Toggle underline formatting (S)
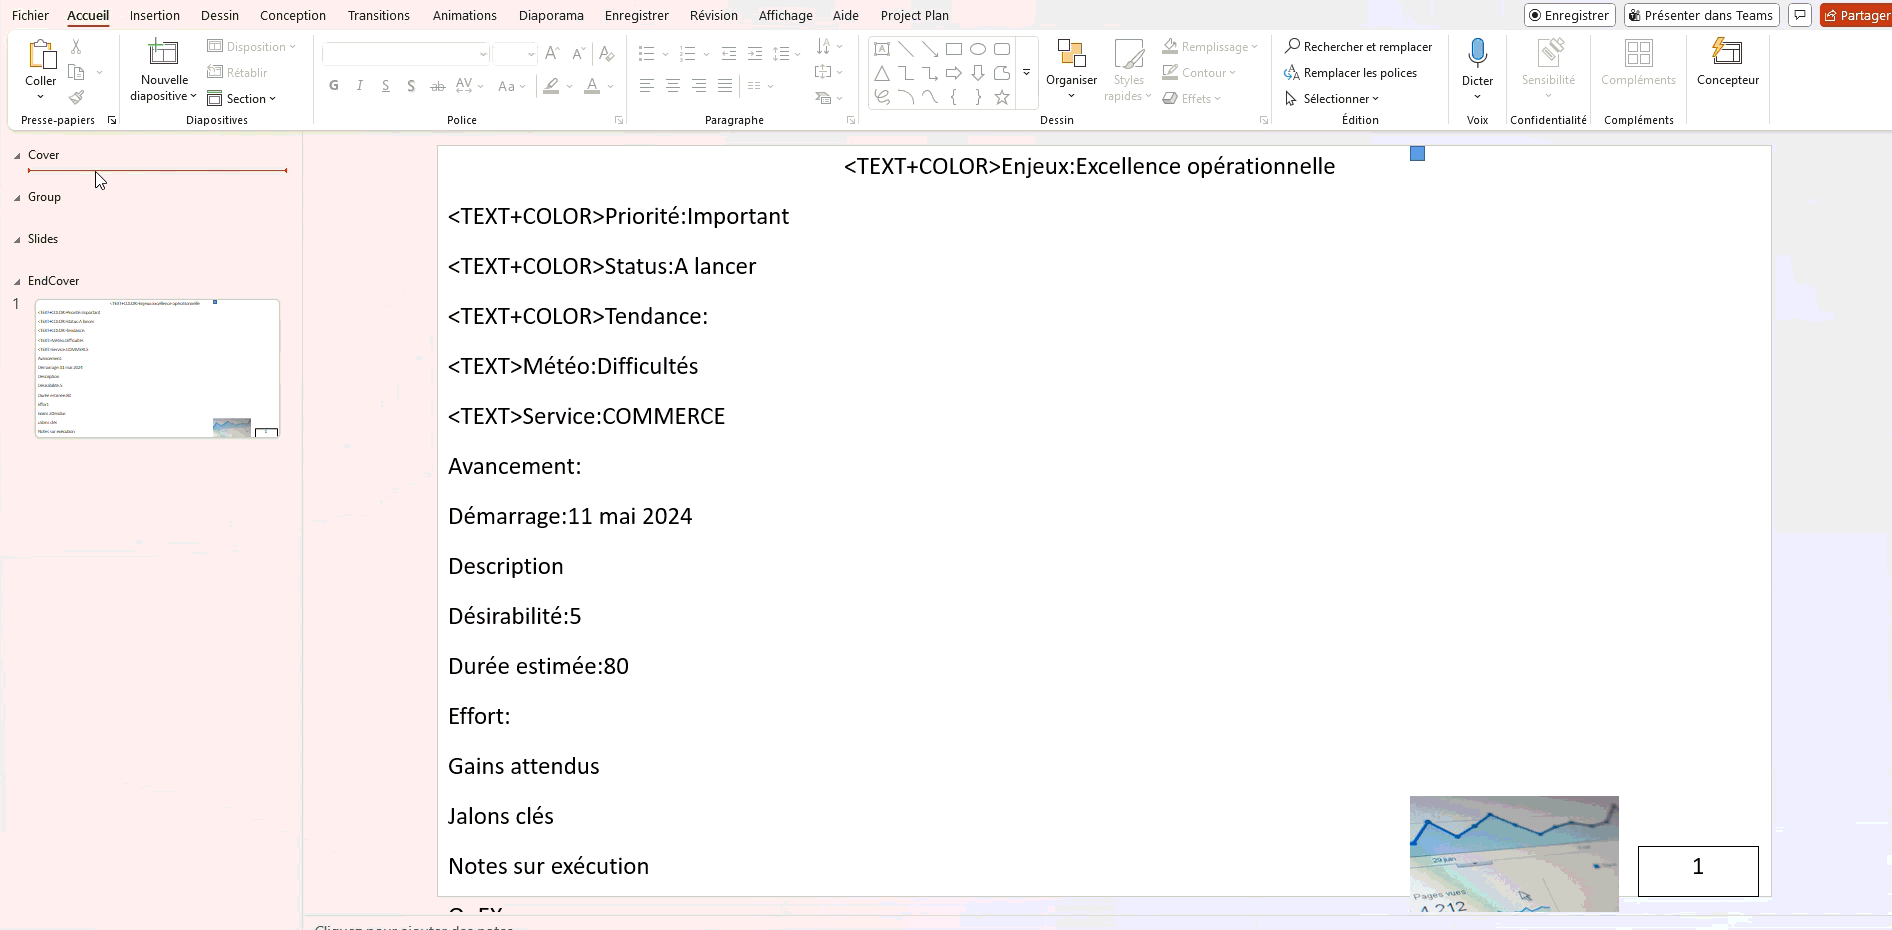The image size is (1892, 930). pos(386,86)
